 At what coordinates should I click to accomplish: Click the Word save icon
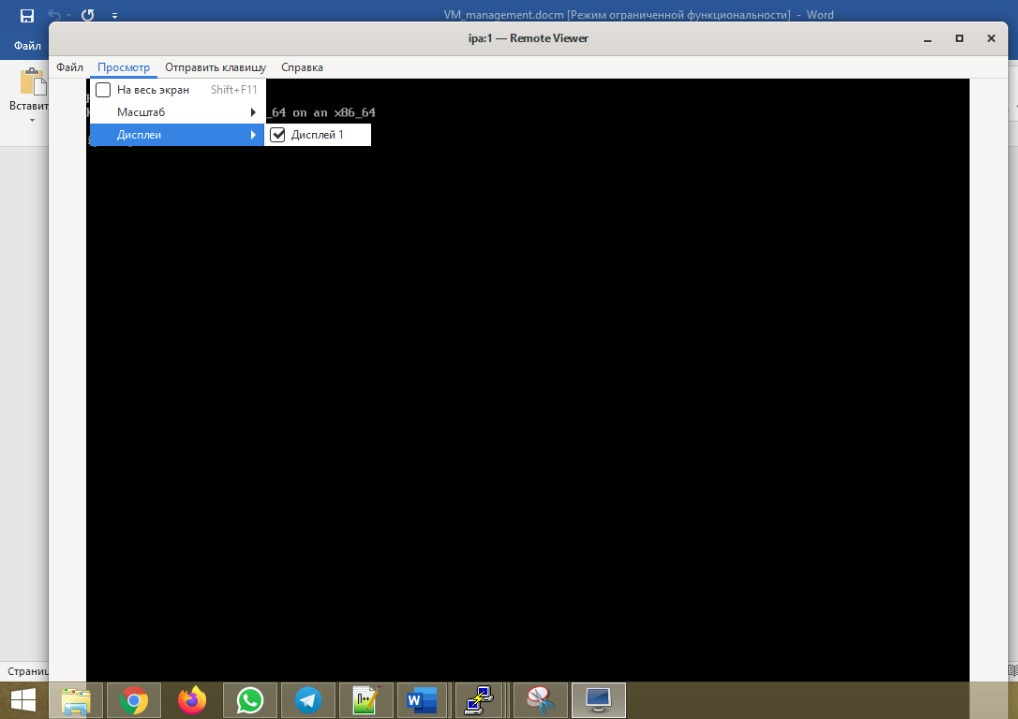pyautogui.click(x=27, y=15)
